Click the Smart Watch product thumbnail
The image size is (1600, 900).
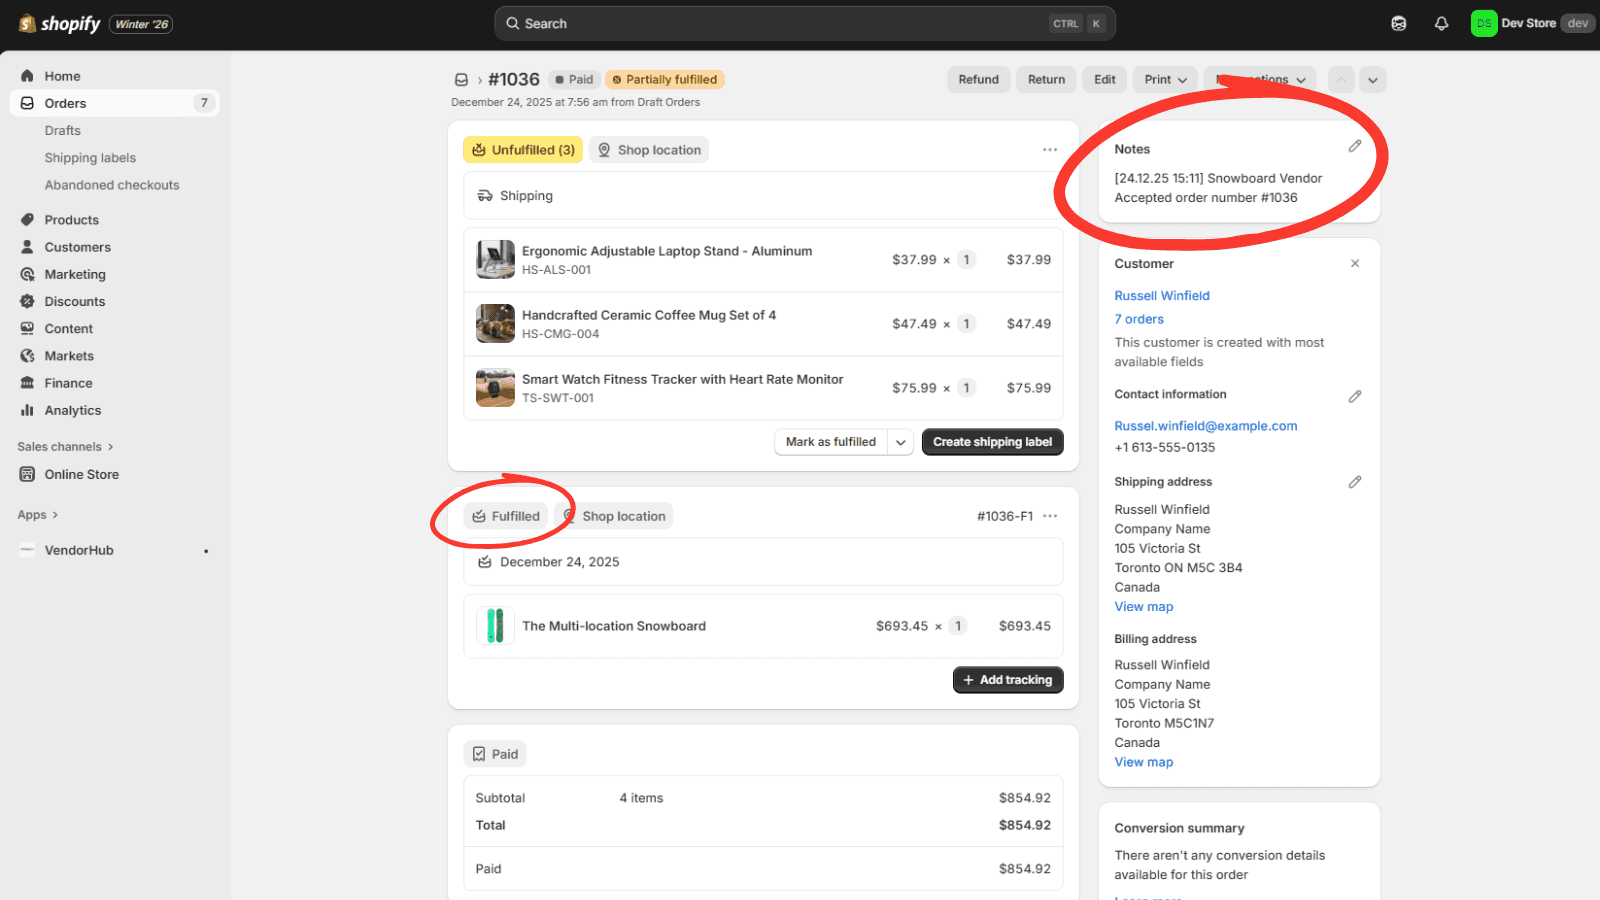point(495,388)
